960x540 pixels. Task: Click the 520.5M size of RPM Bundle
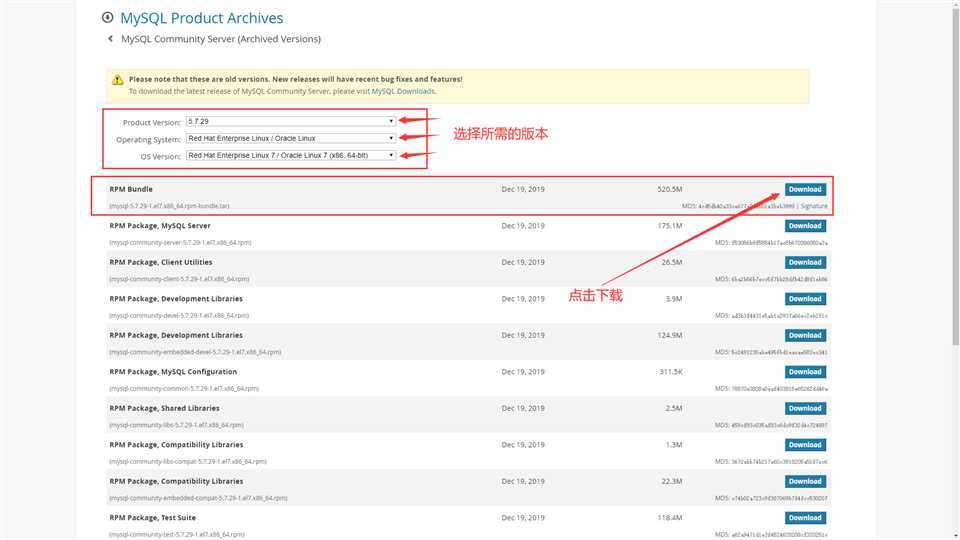coord(670,189)
